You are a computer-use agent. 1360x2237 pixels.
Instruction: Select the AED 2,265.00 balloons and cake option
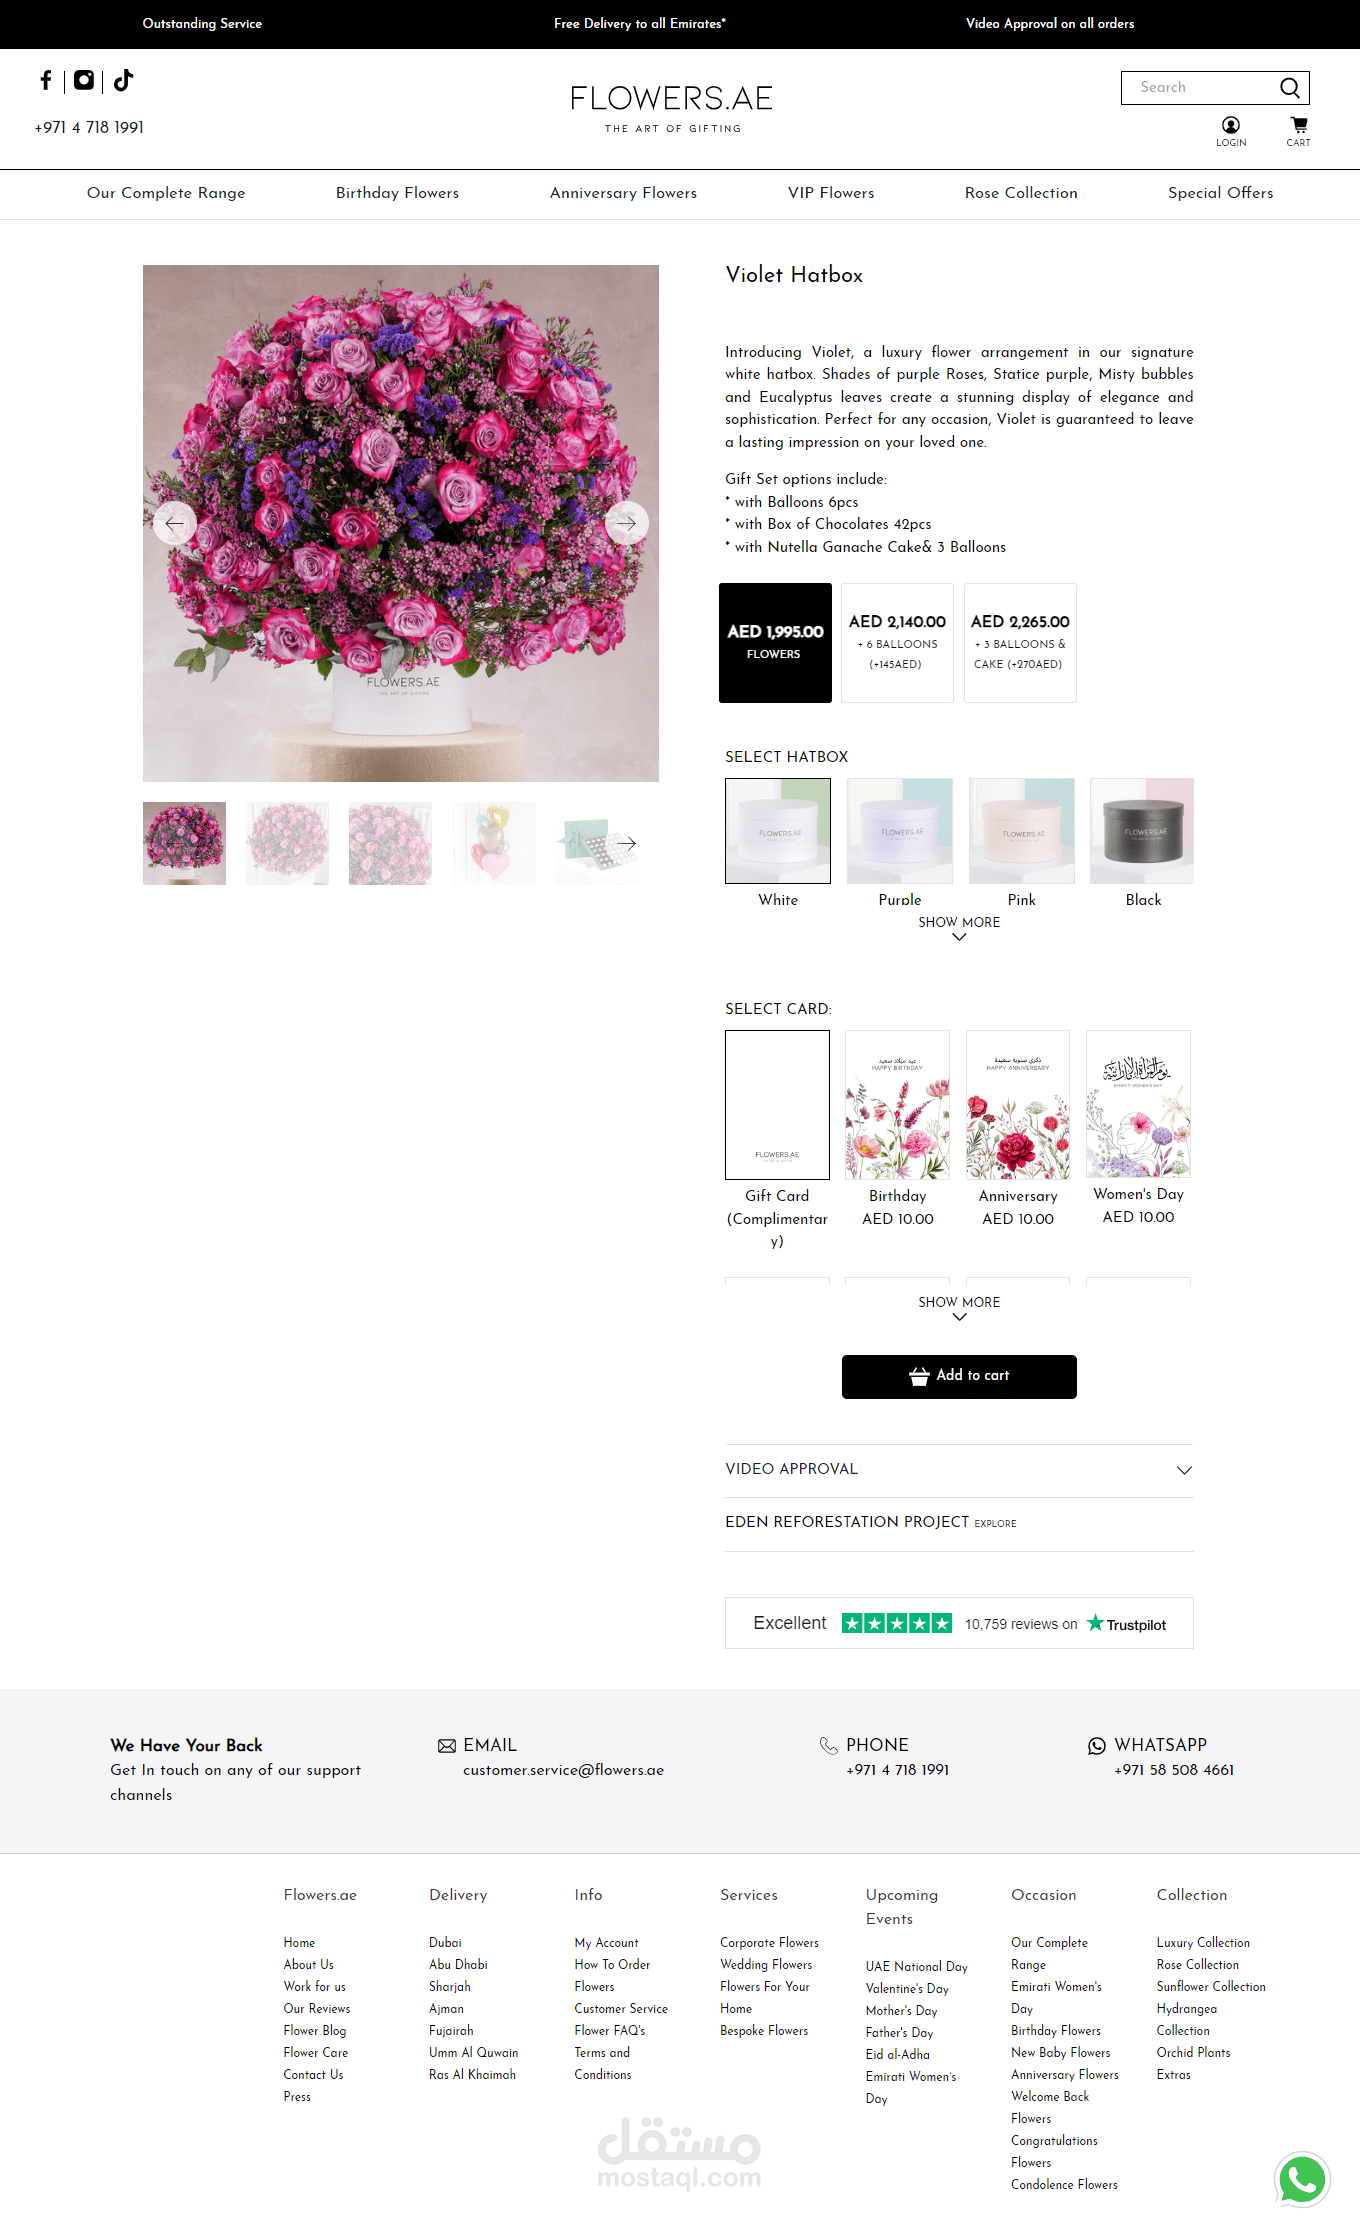click(1020, 642)
